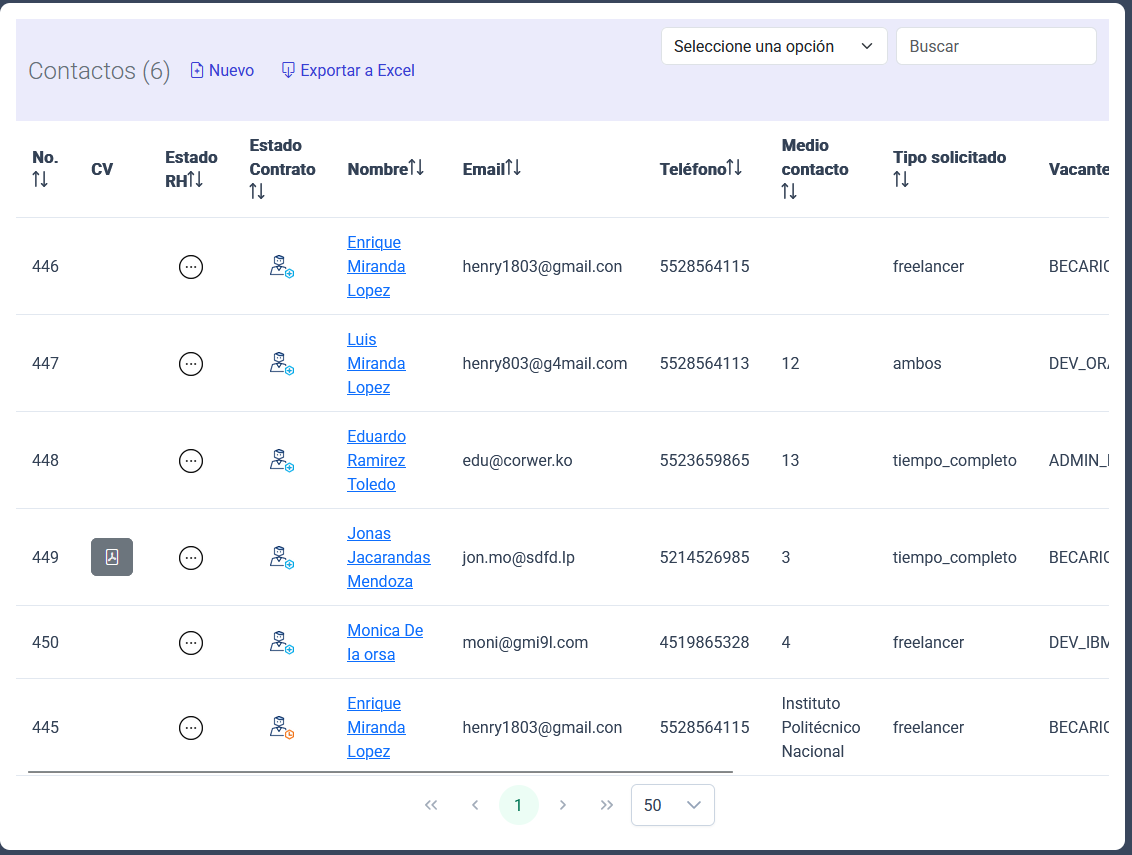Image resolution: width=1132 pixels, height=855 pixels.
Task: Sort the table by Email column
Action: tap(513, 169)
